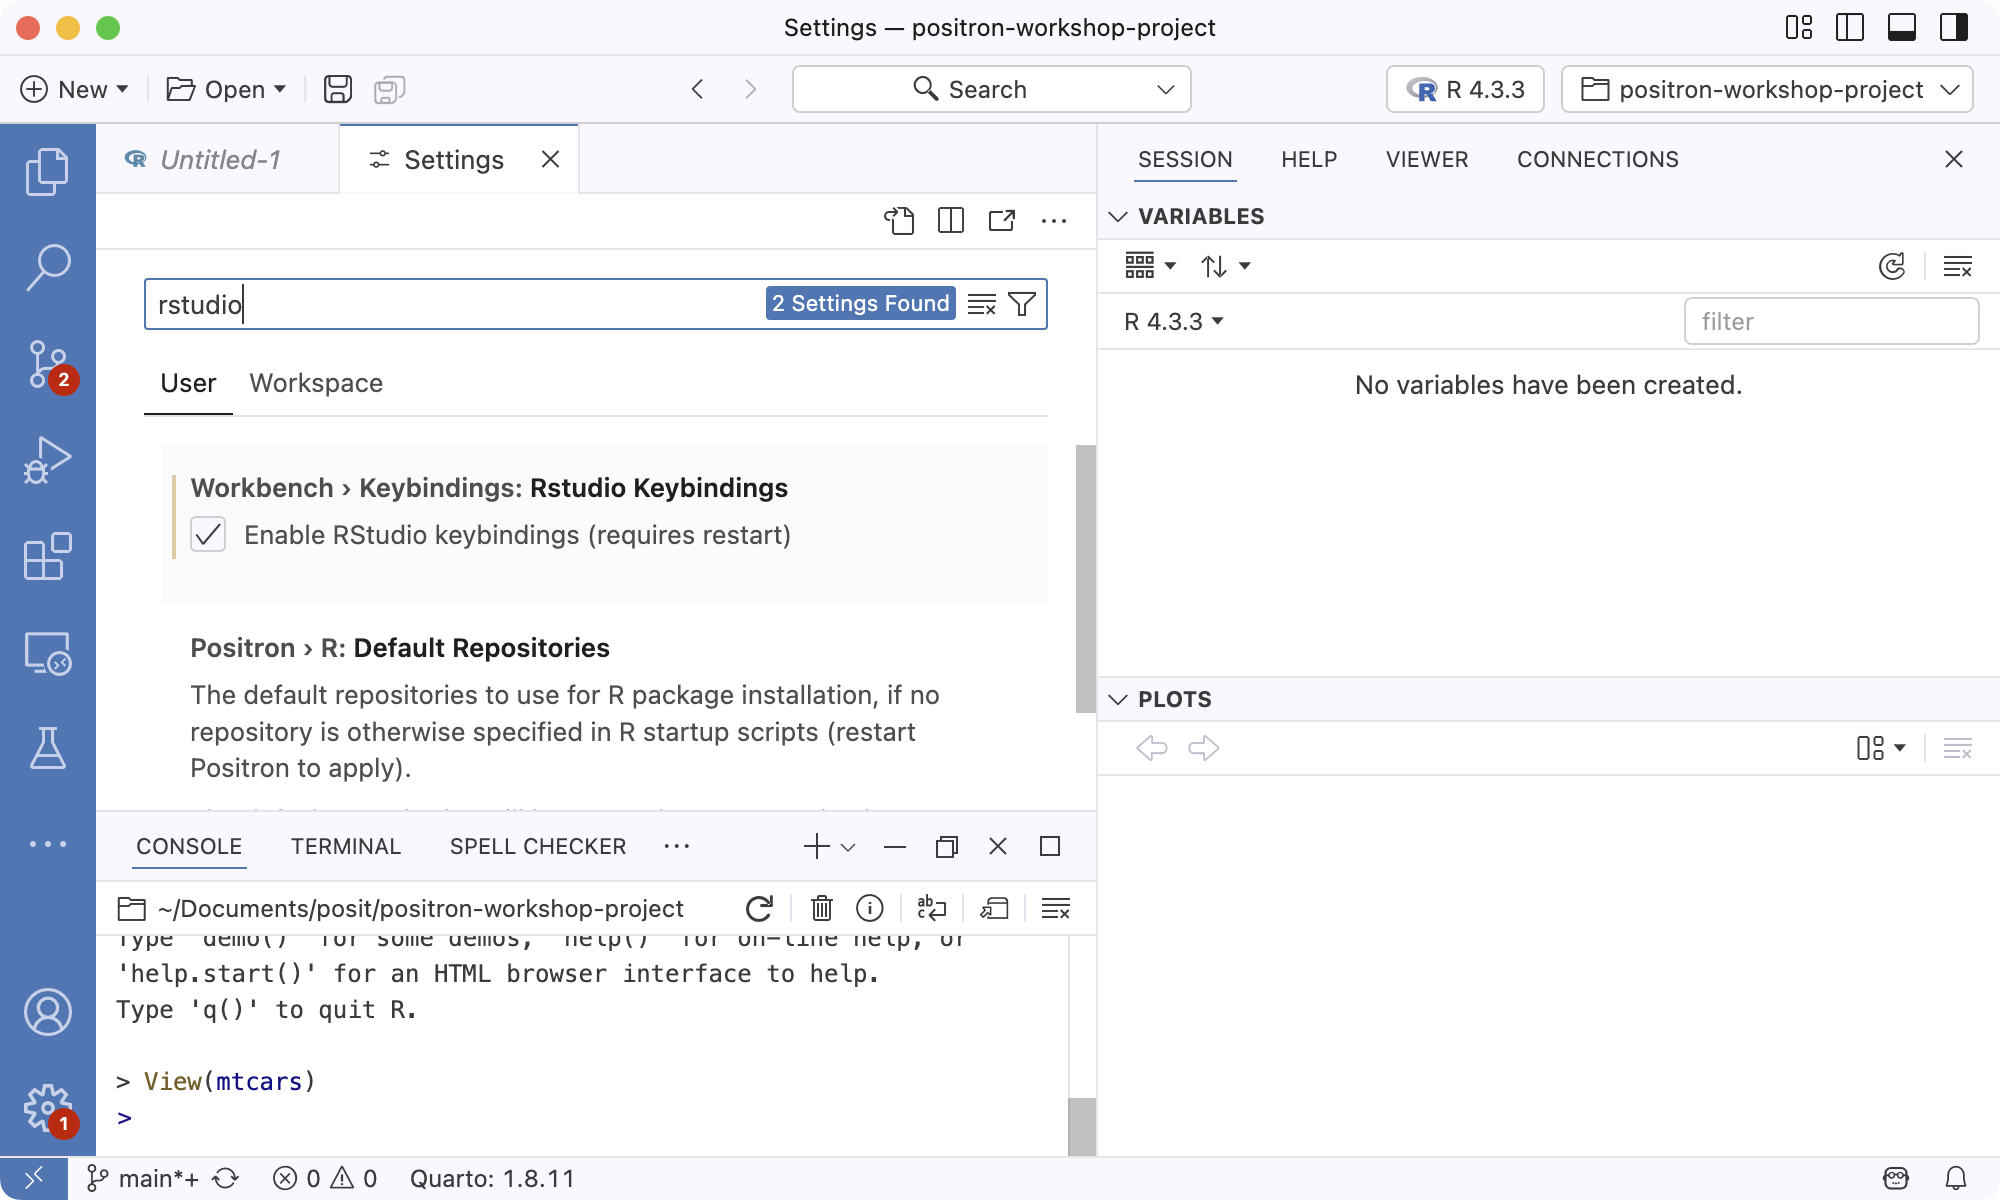The image size is (2000, 1200).
Task: Toggle the bottom panel layout
Action: 1902,27
